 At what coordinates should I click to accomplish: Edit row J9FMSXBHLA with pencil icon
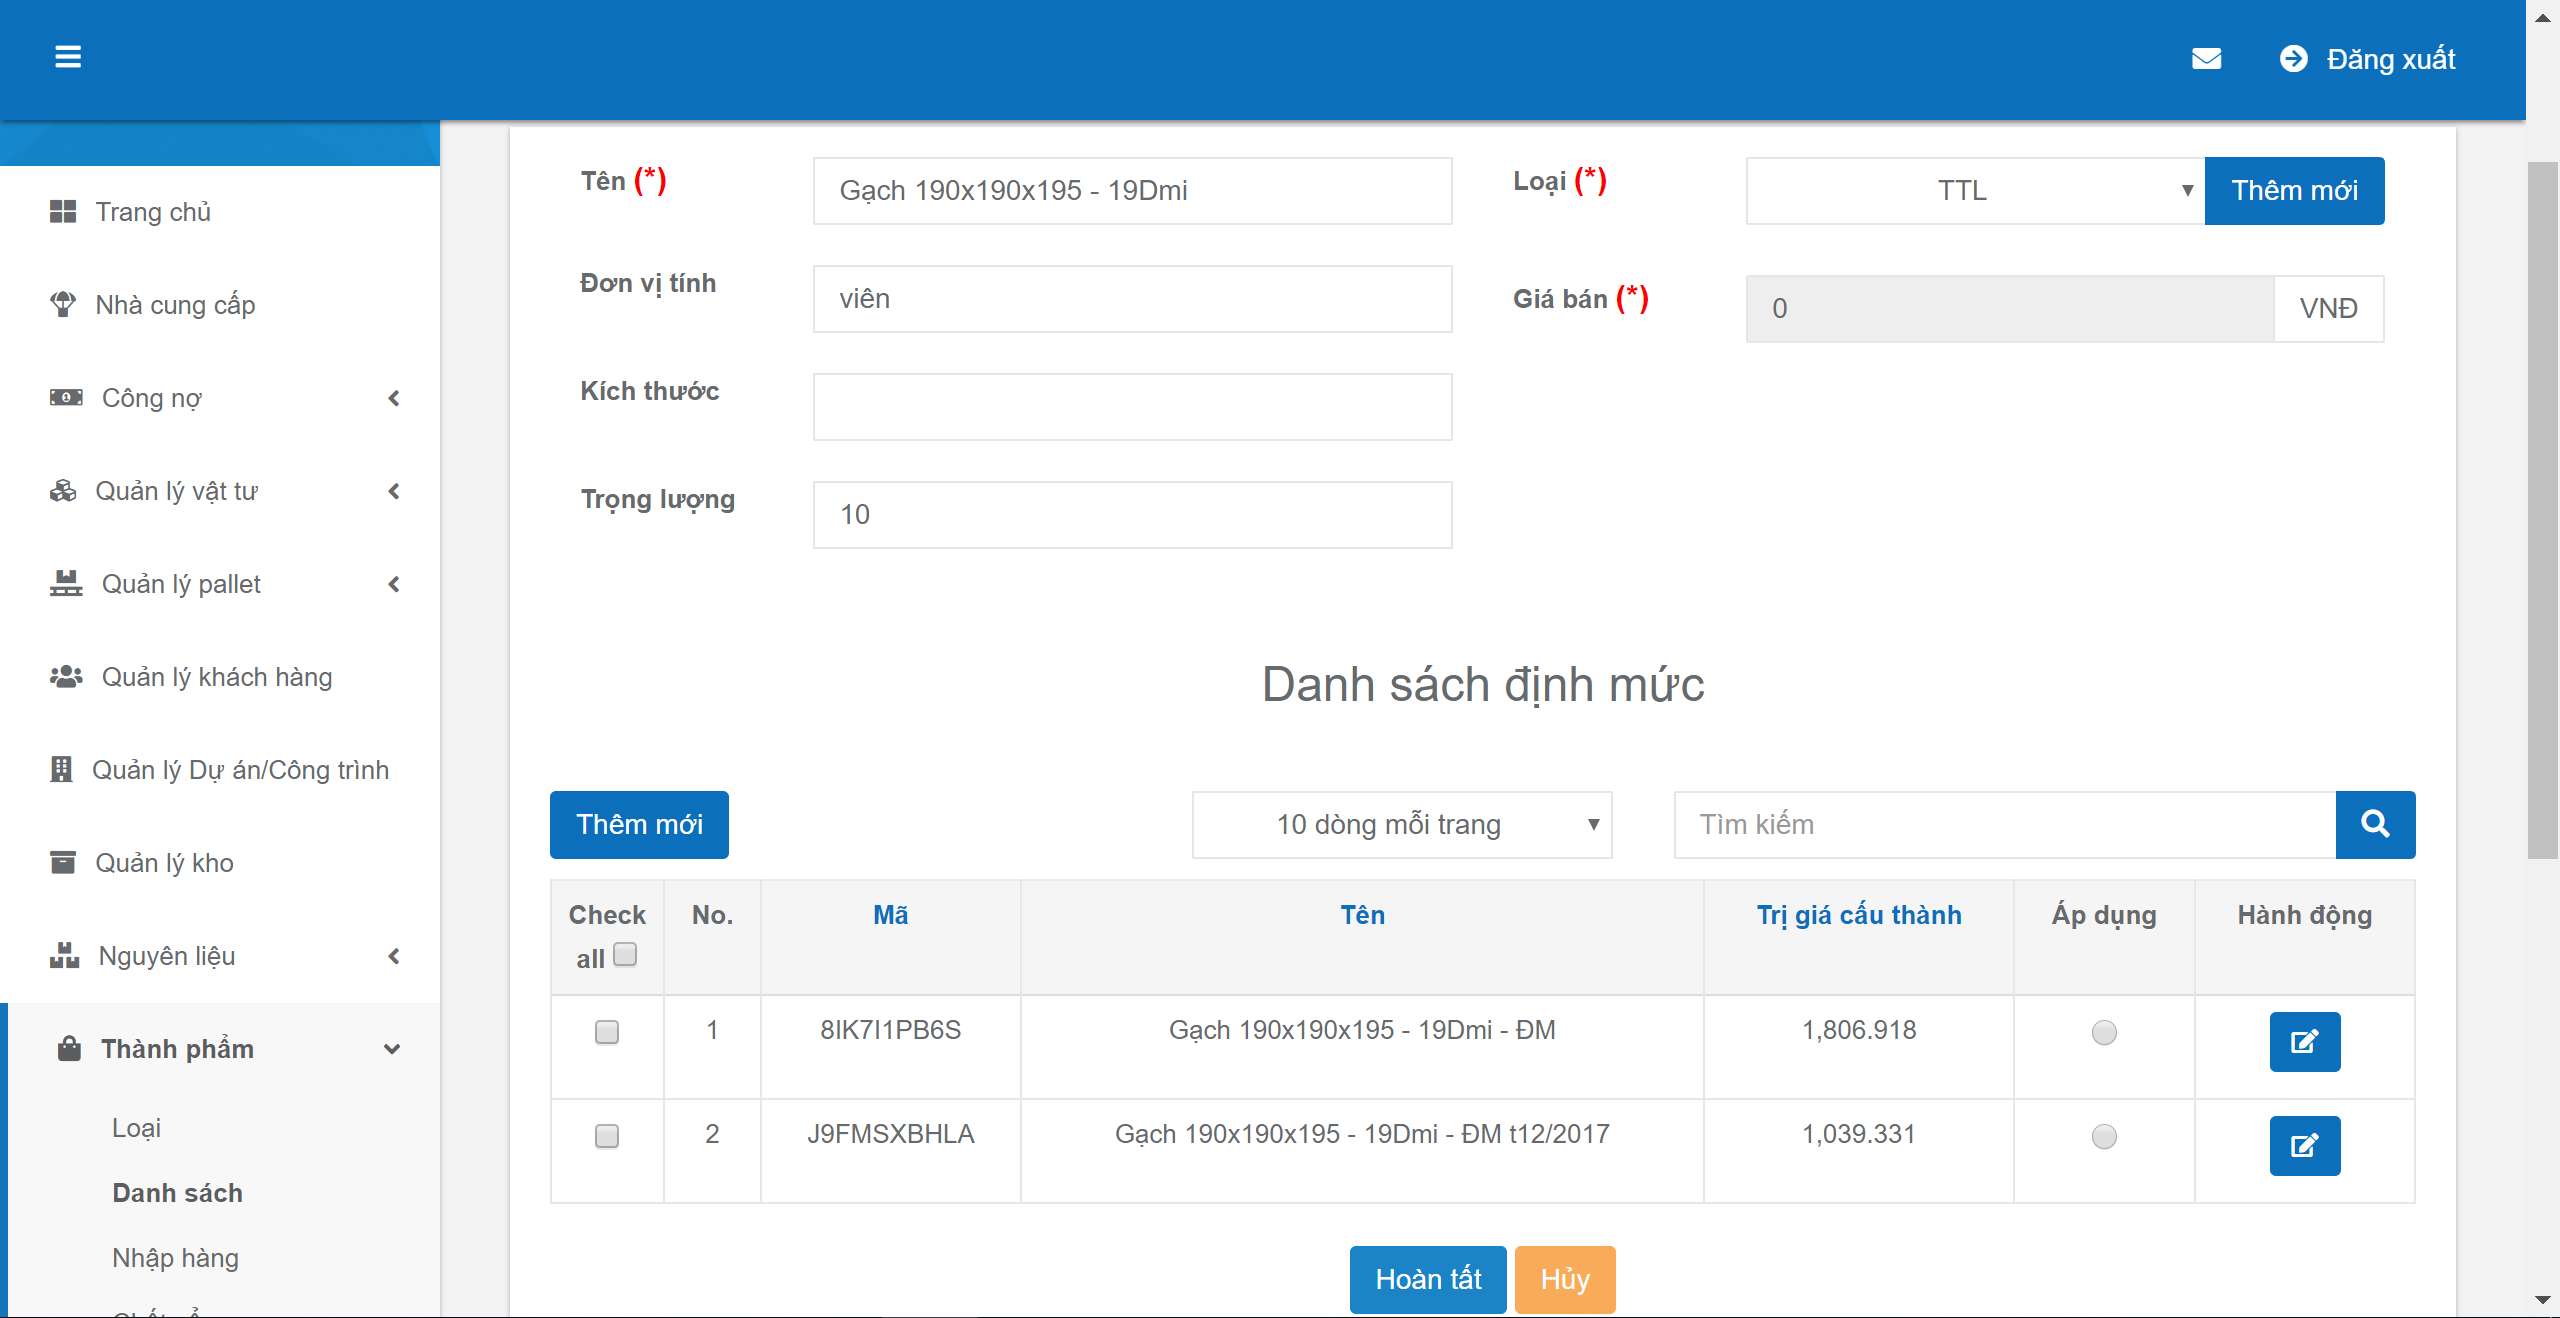[2304, 1145]
